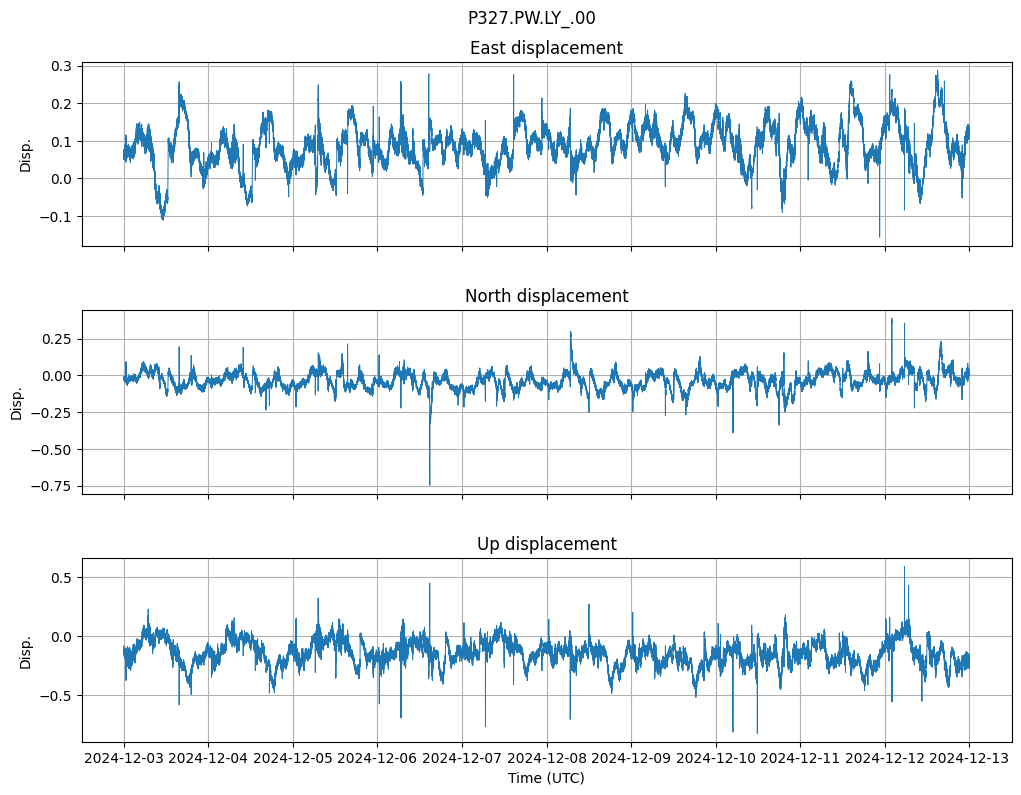Click the 2024-12-10 date tick label
The width and height of the screenshot is (1021, 795).
point(715,758)
